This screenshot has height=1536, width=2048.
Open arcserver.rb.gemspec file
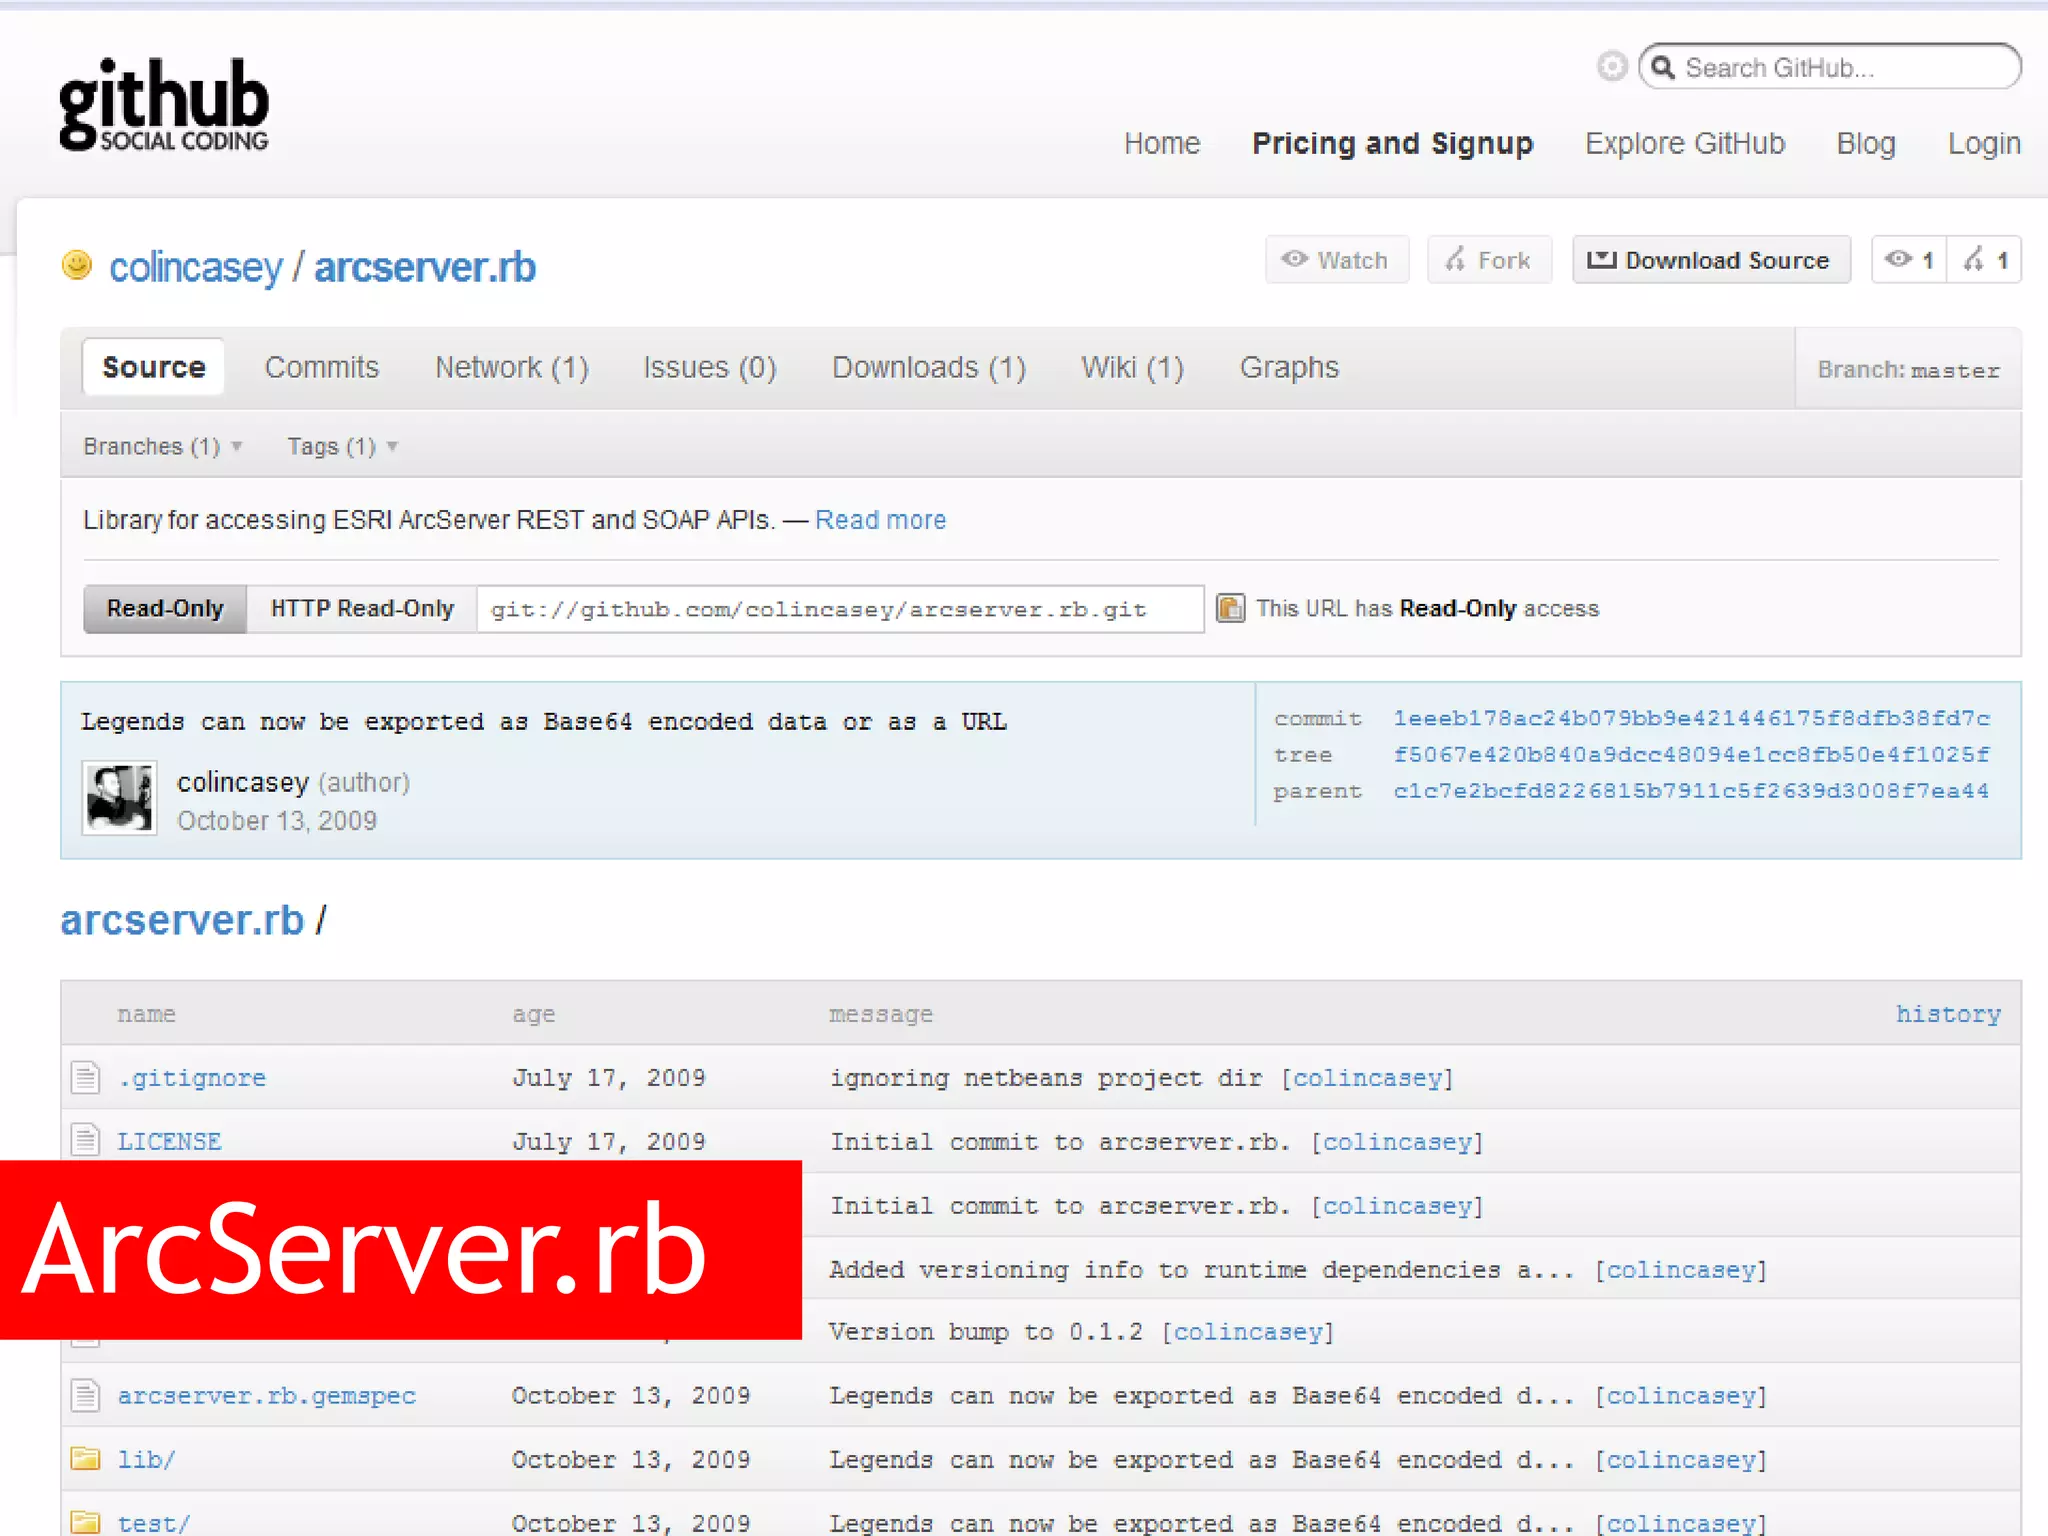point(266,1396)
